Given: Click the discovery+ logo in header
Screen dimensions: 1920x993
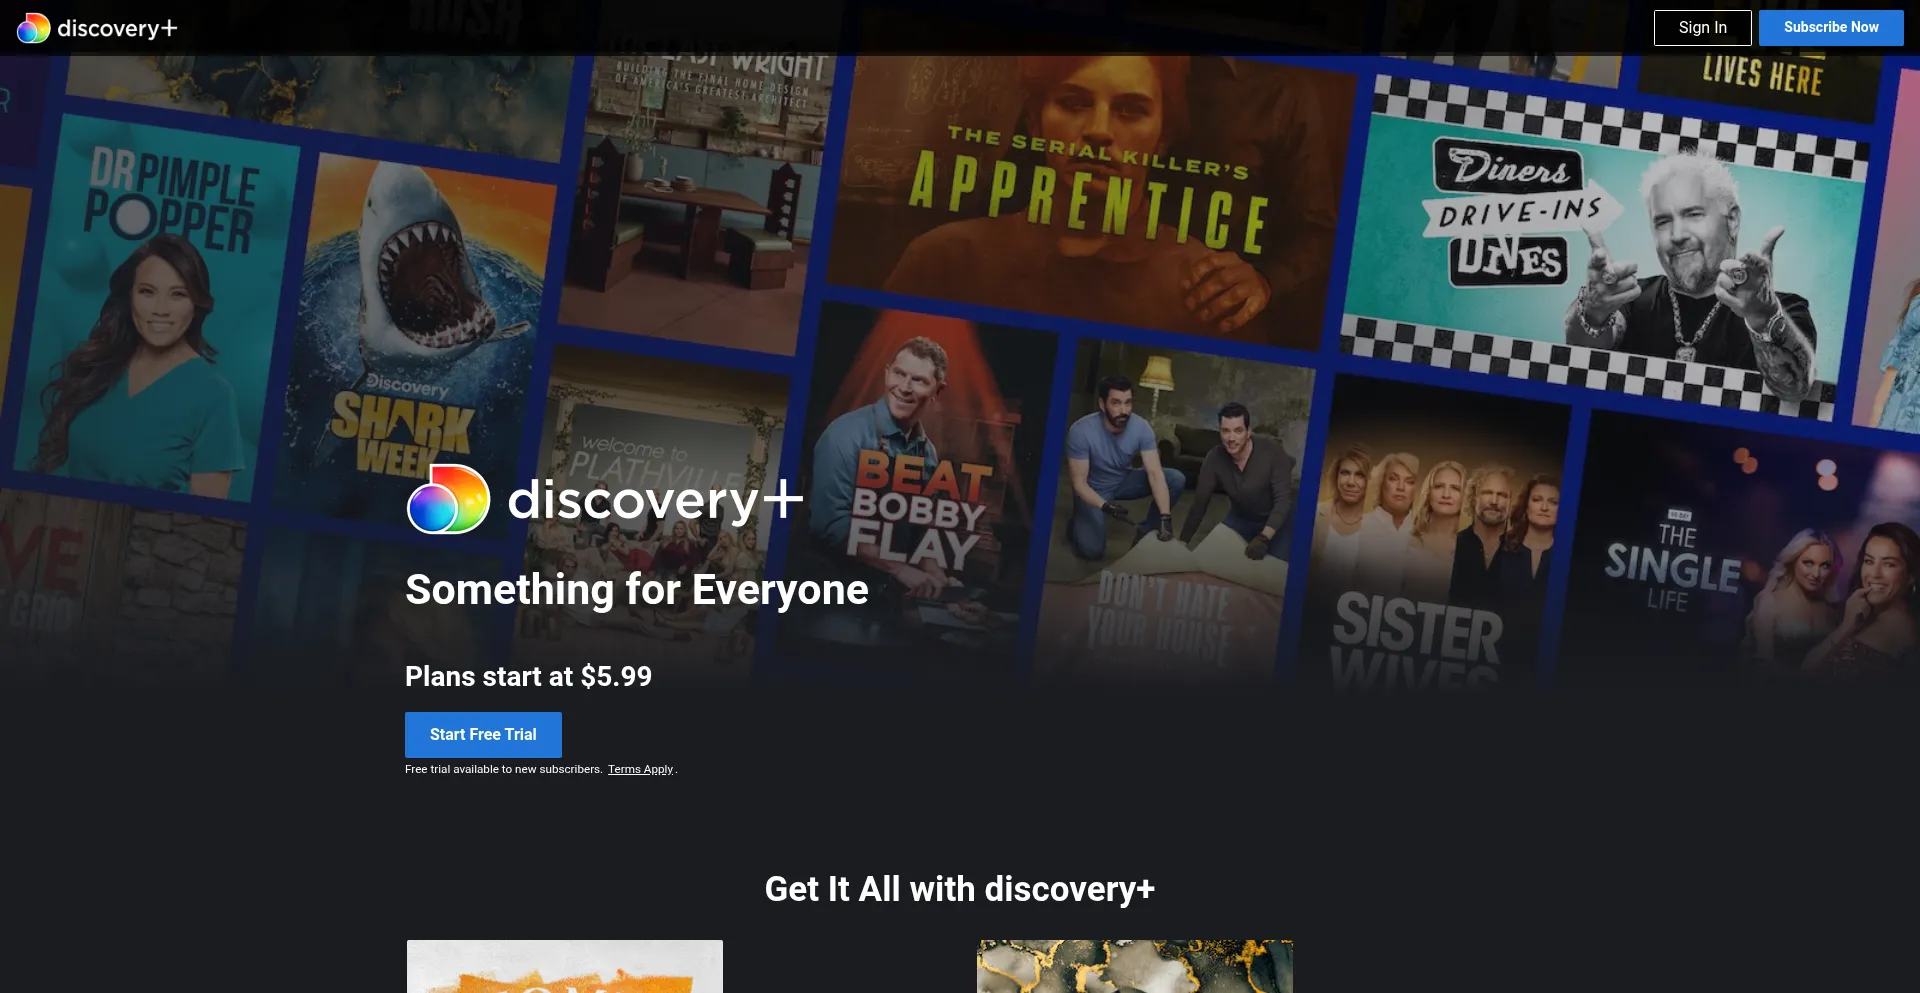Looking at the screenshot, I should (97, 28).
